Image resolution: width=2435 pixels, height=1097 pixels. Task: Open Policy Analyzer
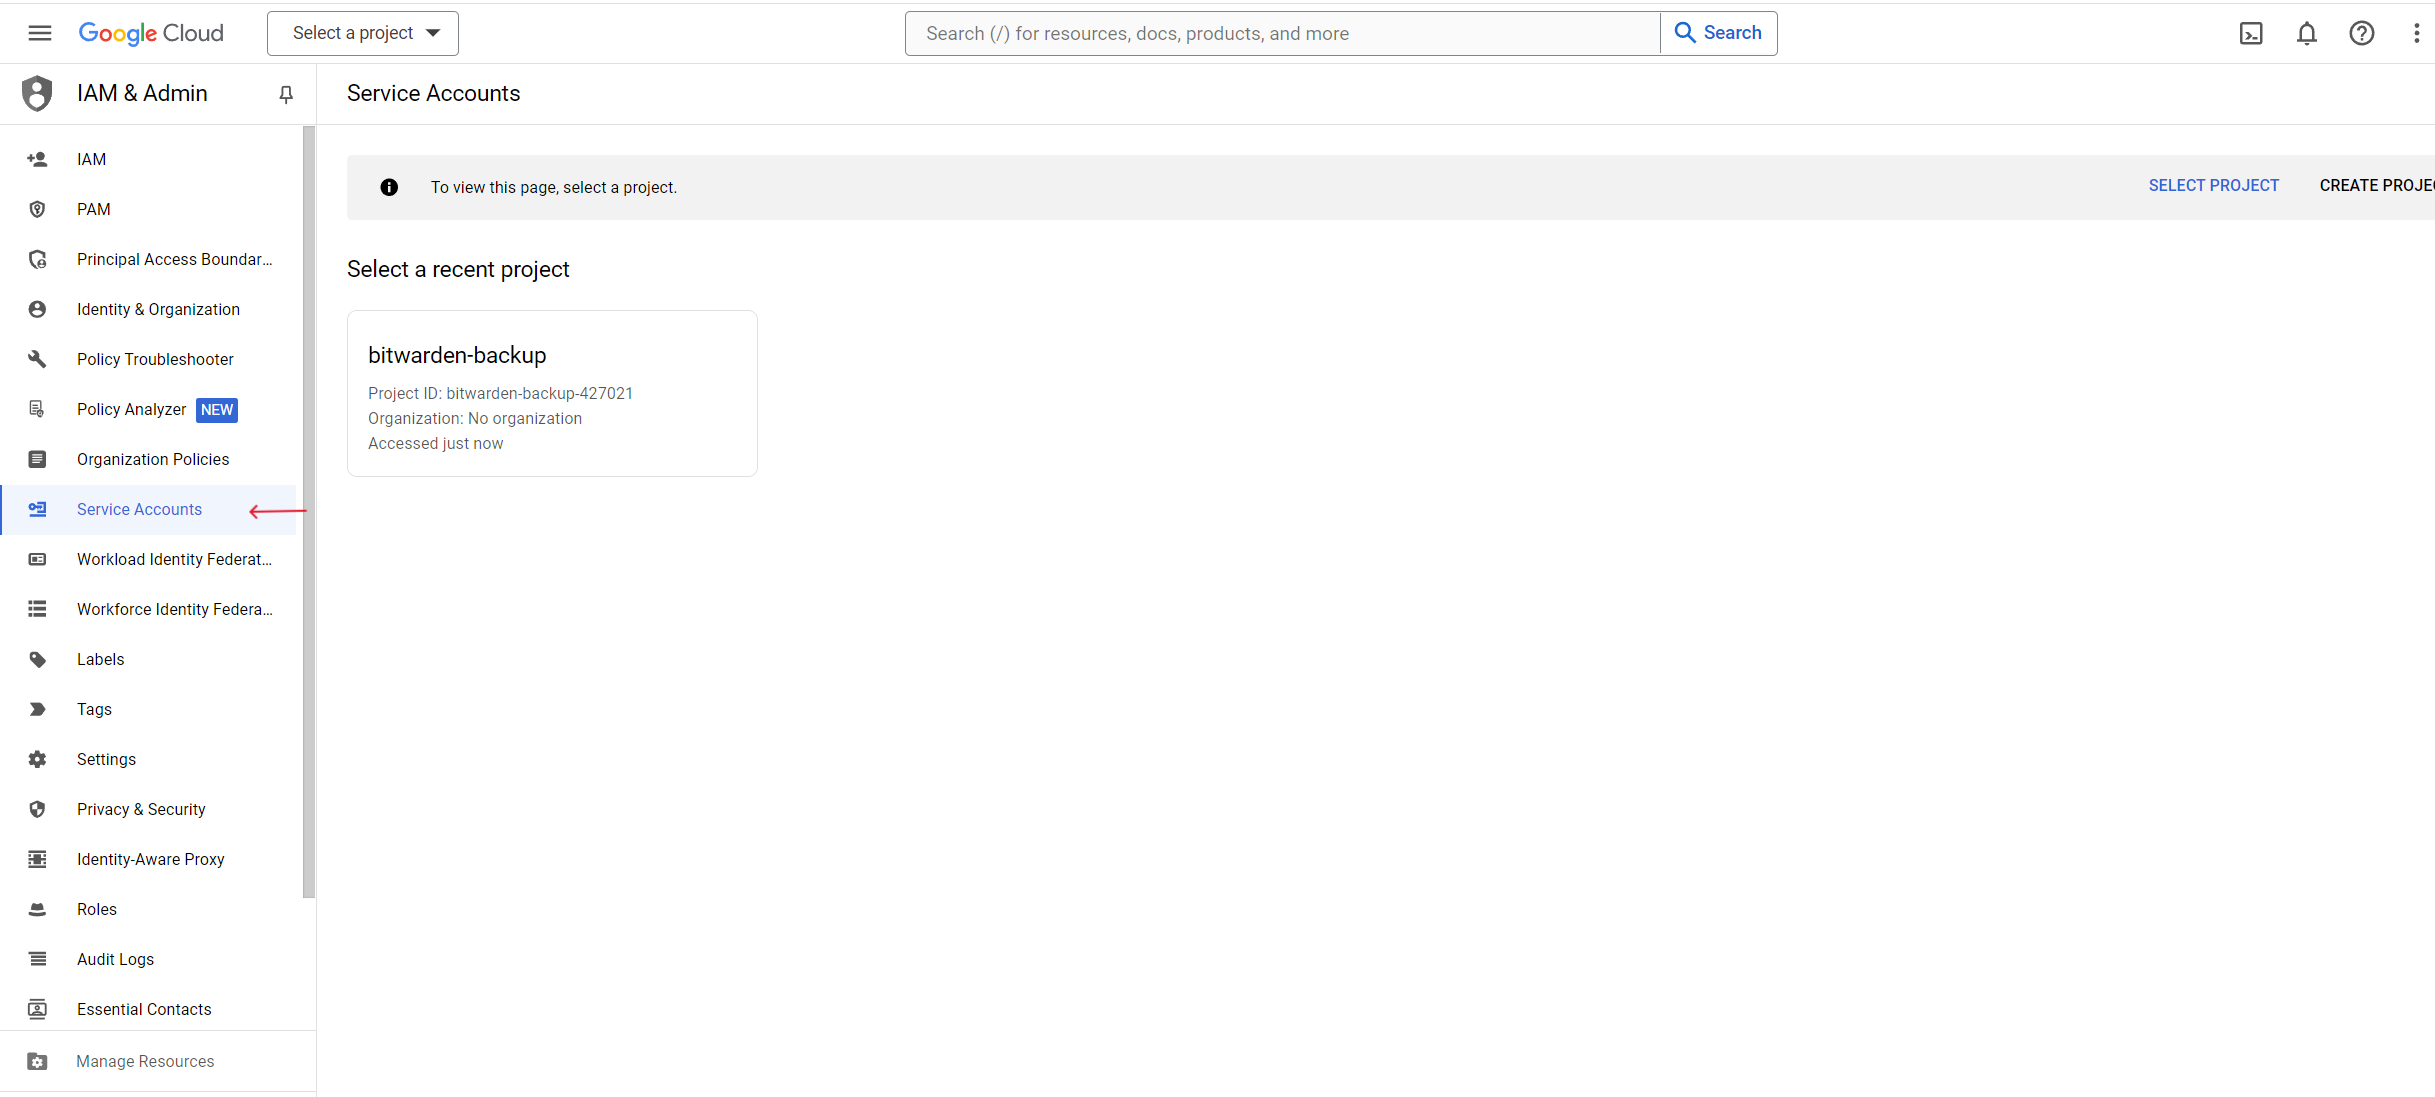click(131, 409)
